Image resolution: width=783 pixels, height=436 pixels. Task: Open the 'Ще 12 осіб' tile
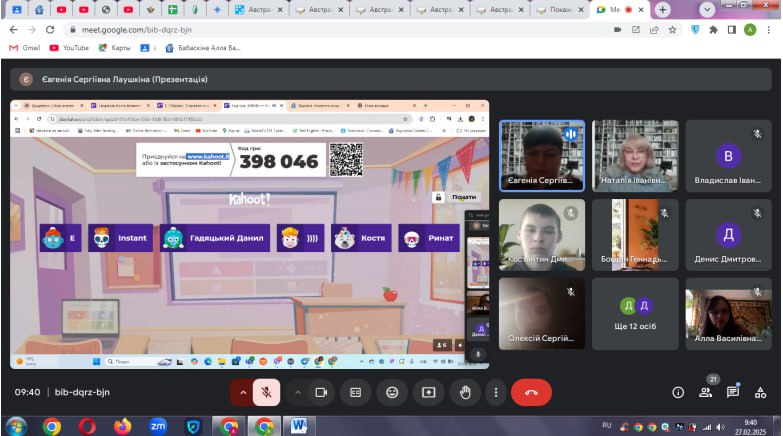pyautogui.click(x=635, y=314)
